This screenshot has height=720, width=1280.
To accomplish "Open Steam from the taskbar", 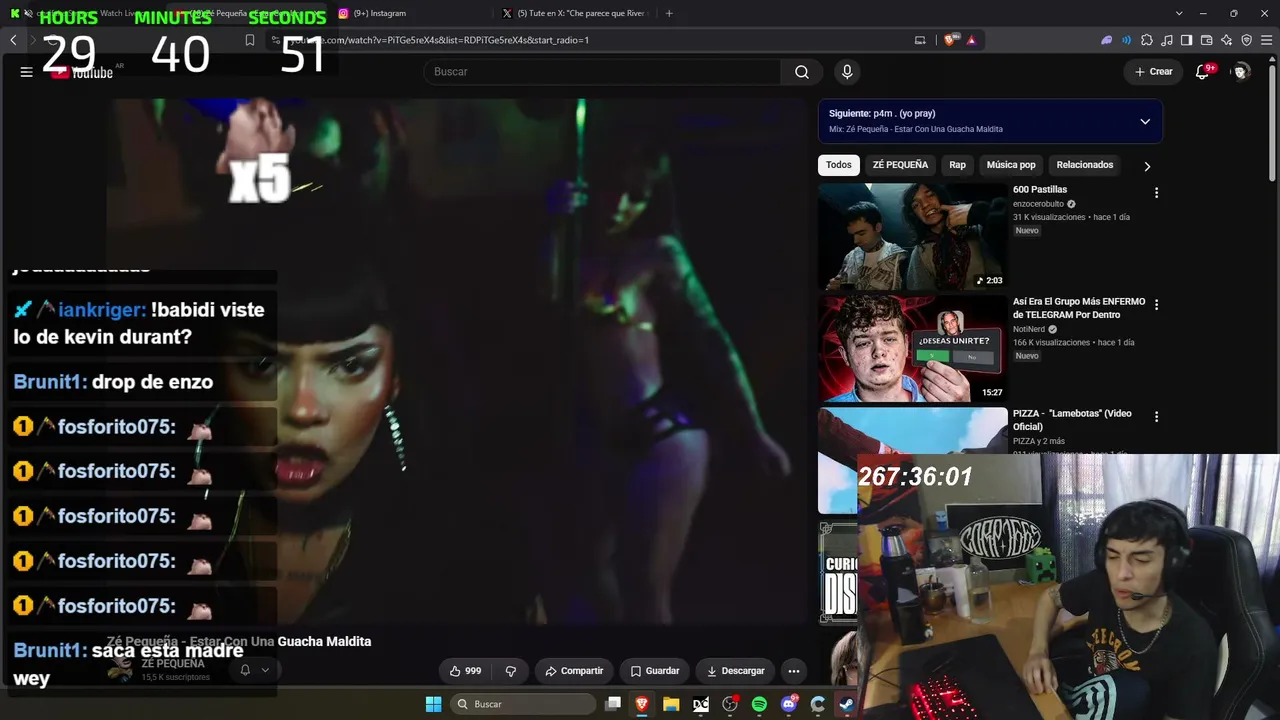I will click(847, 704).
